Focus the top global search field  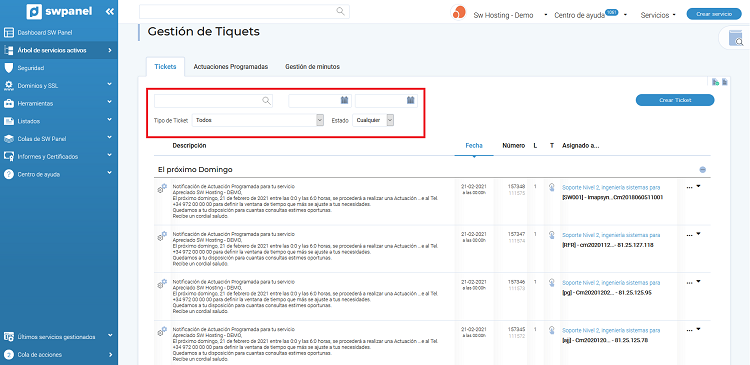click(x=244, y=11)
